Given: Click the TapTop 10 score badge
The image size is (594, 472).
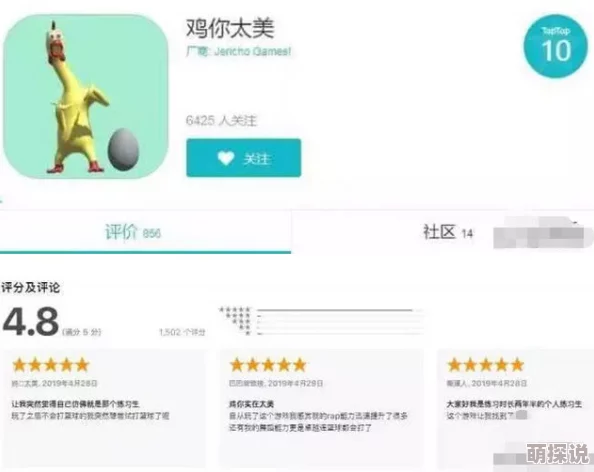Looking at the screenshot, I should pyautogui.click(x=556, y=46).
